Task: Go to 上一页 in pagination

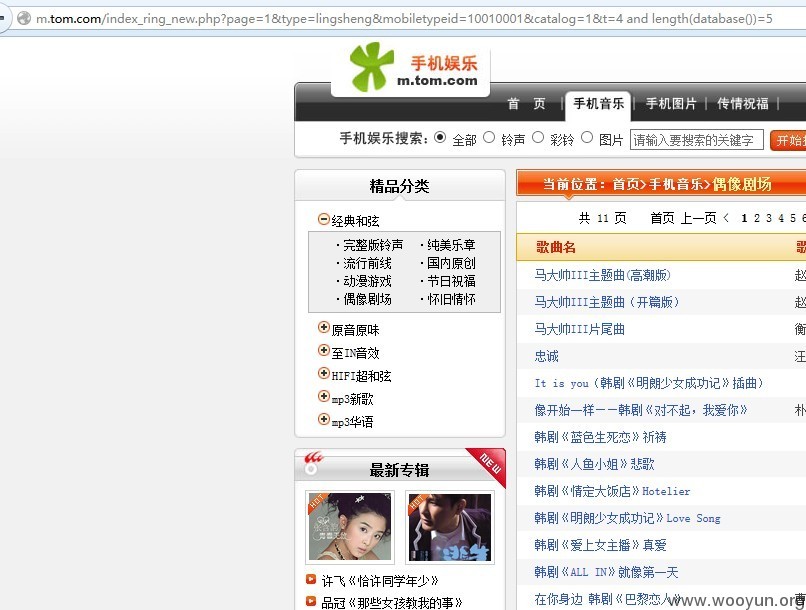Action: (x=699, y=218)
